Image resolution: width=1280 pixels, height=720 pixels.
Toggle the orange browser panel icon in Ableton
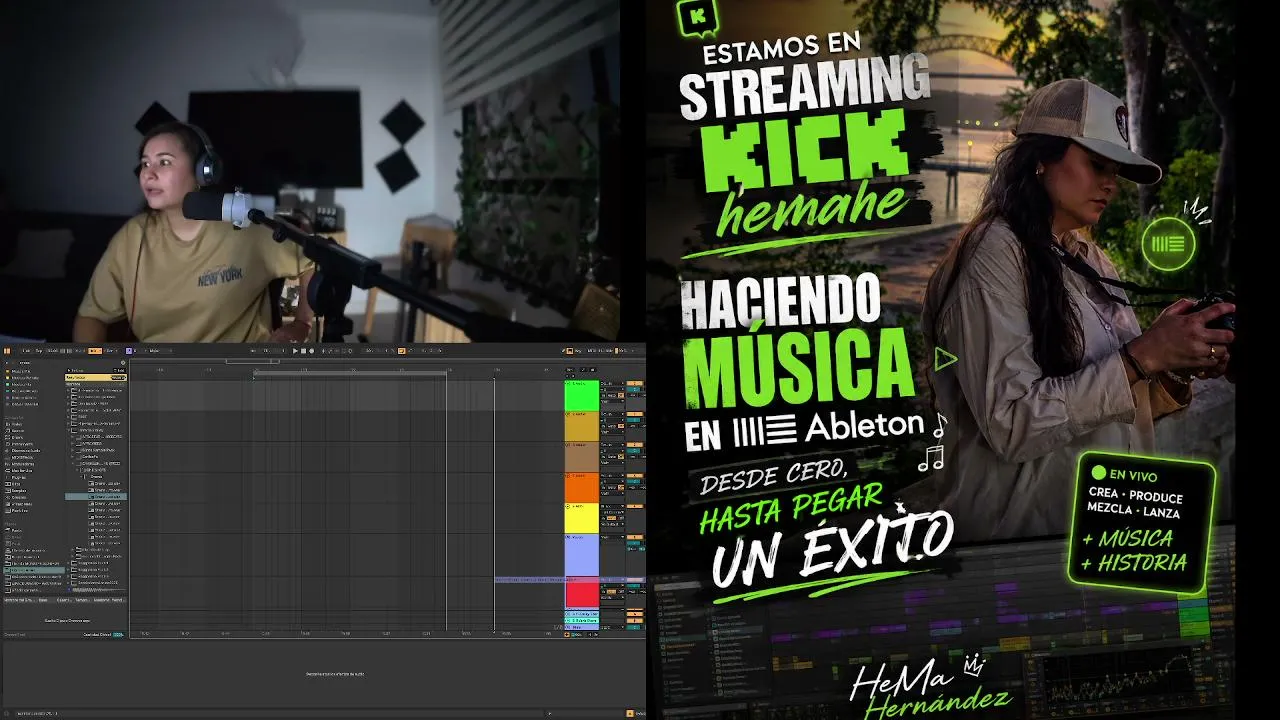pos(7,351)
